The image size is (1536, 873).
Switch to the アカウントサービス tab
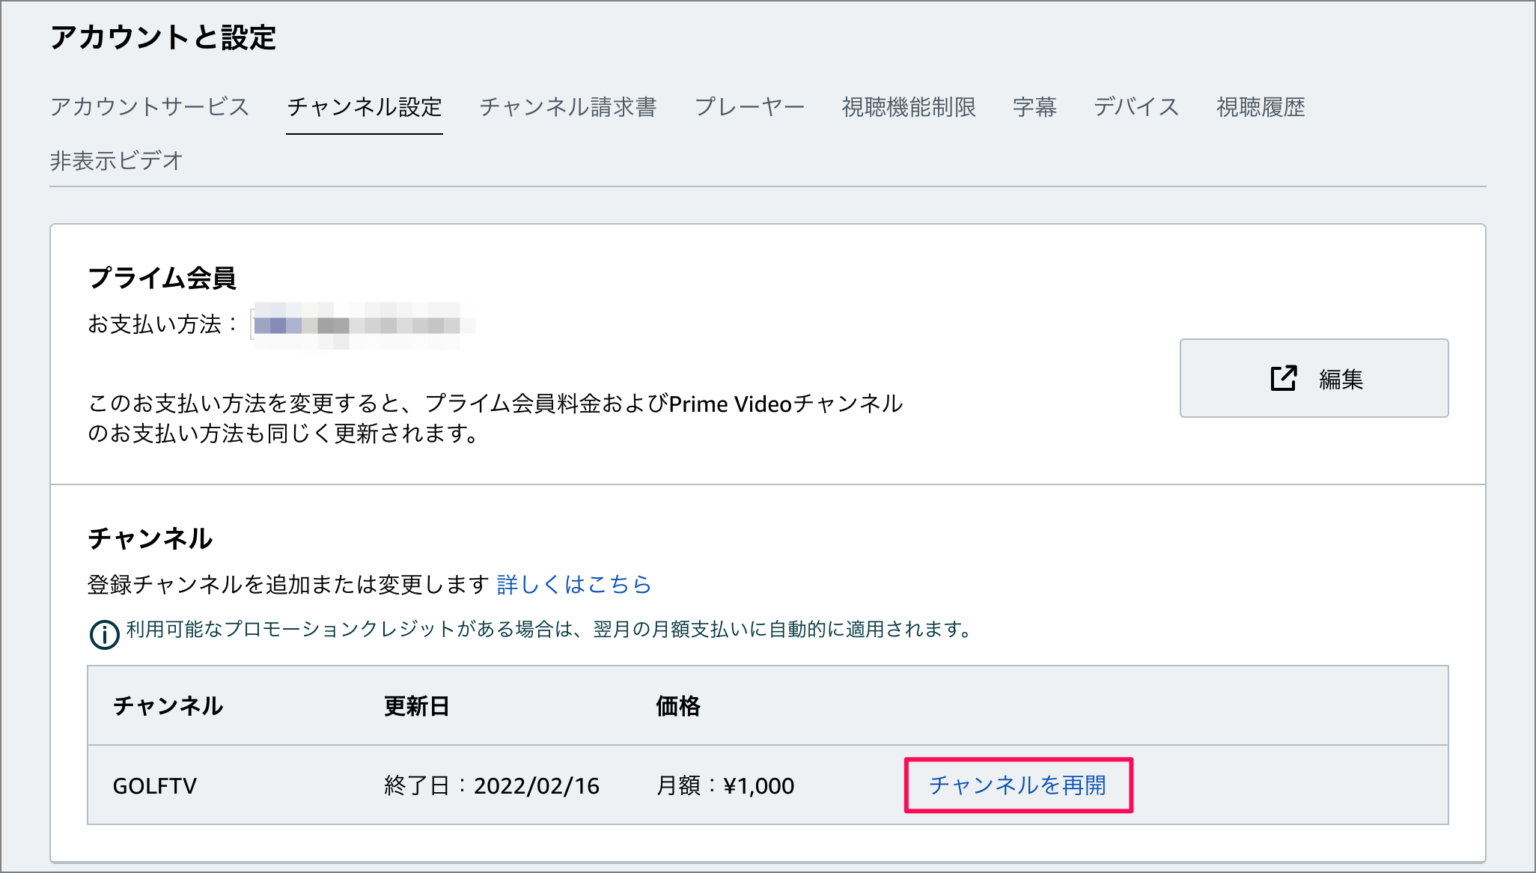(x=148, y=107)
